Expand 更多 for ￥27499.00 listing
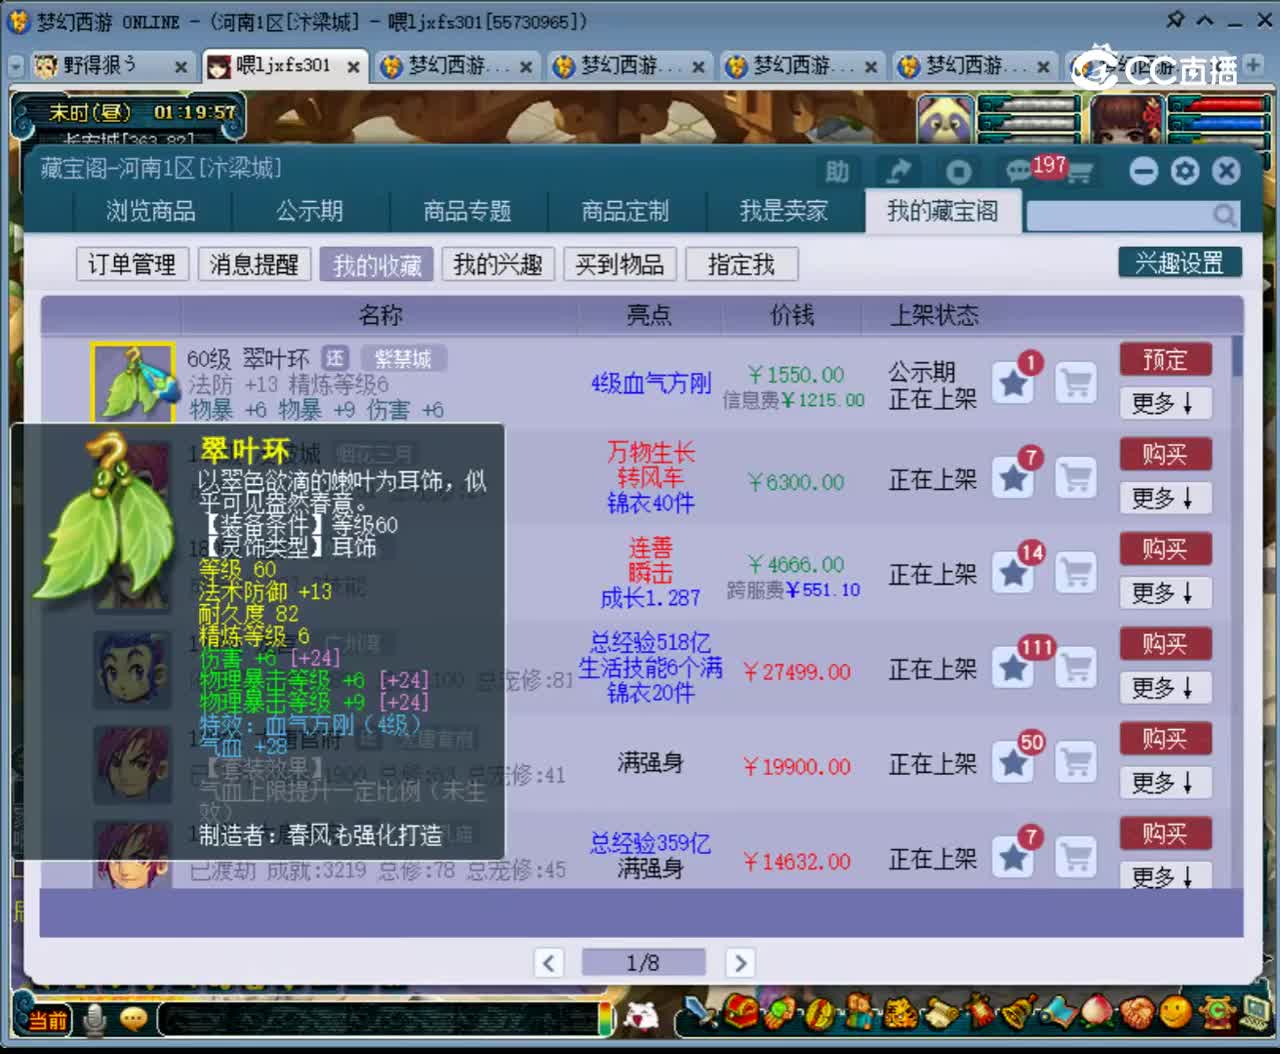The width and height of the screenshot is (1280, 1054). pos(1165,688)
